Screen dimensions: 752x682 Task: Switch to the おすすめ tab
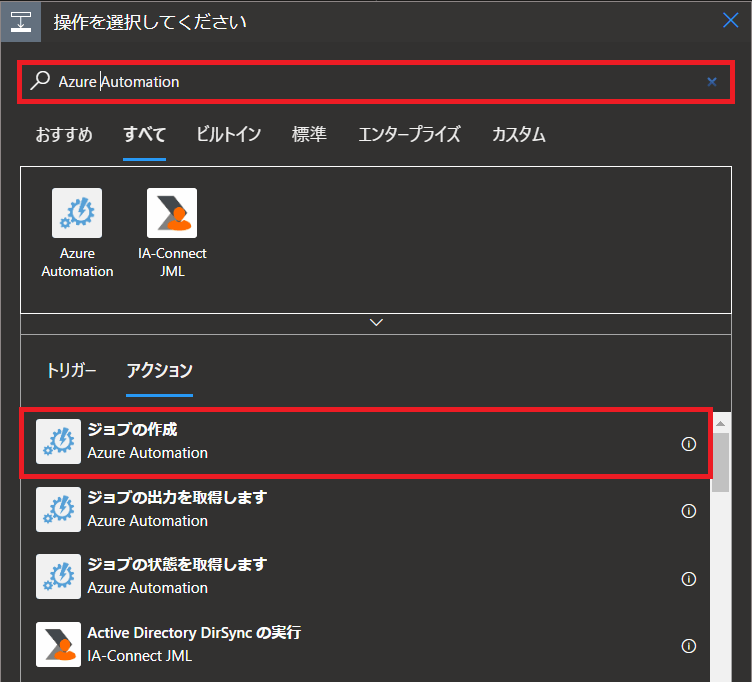point(64,135)
